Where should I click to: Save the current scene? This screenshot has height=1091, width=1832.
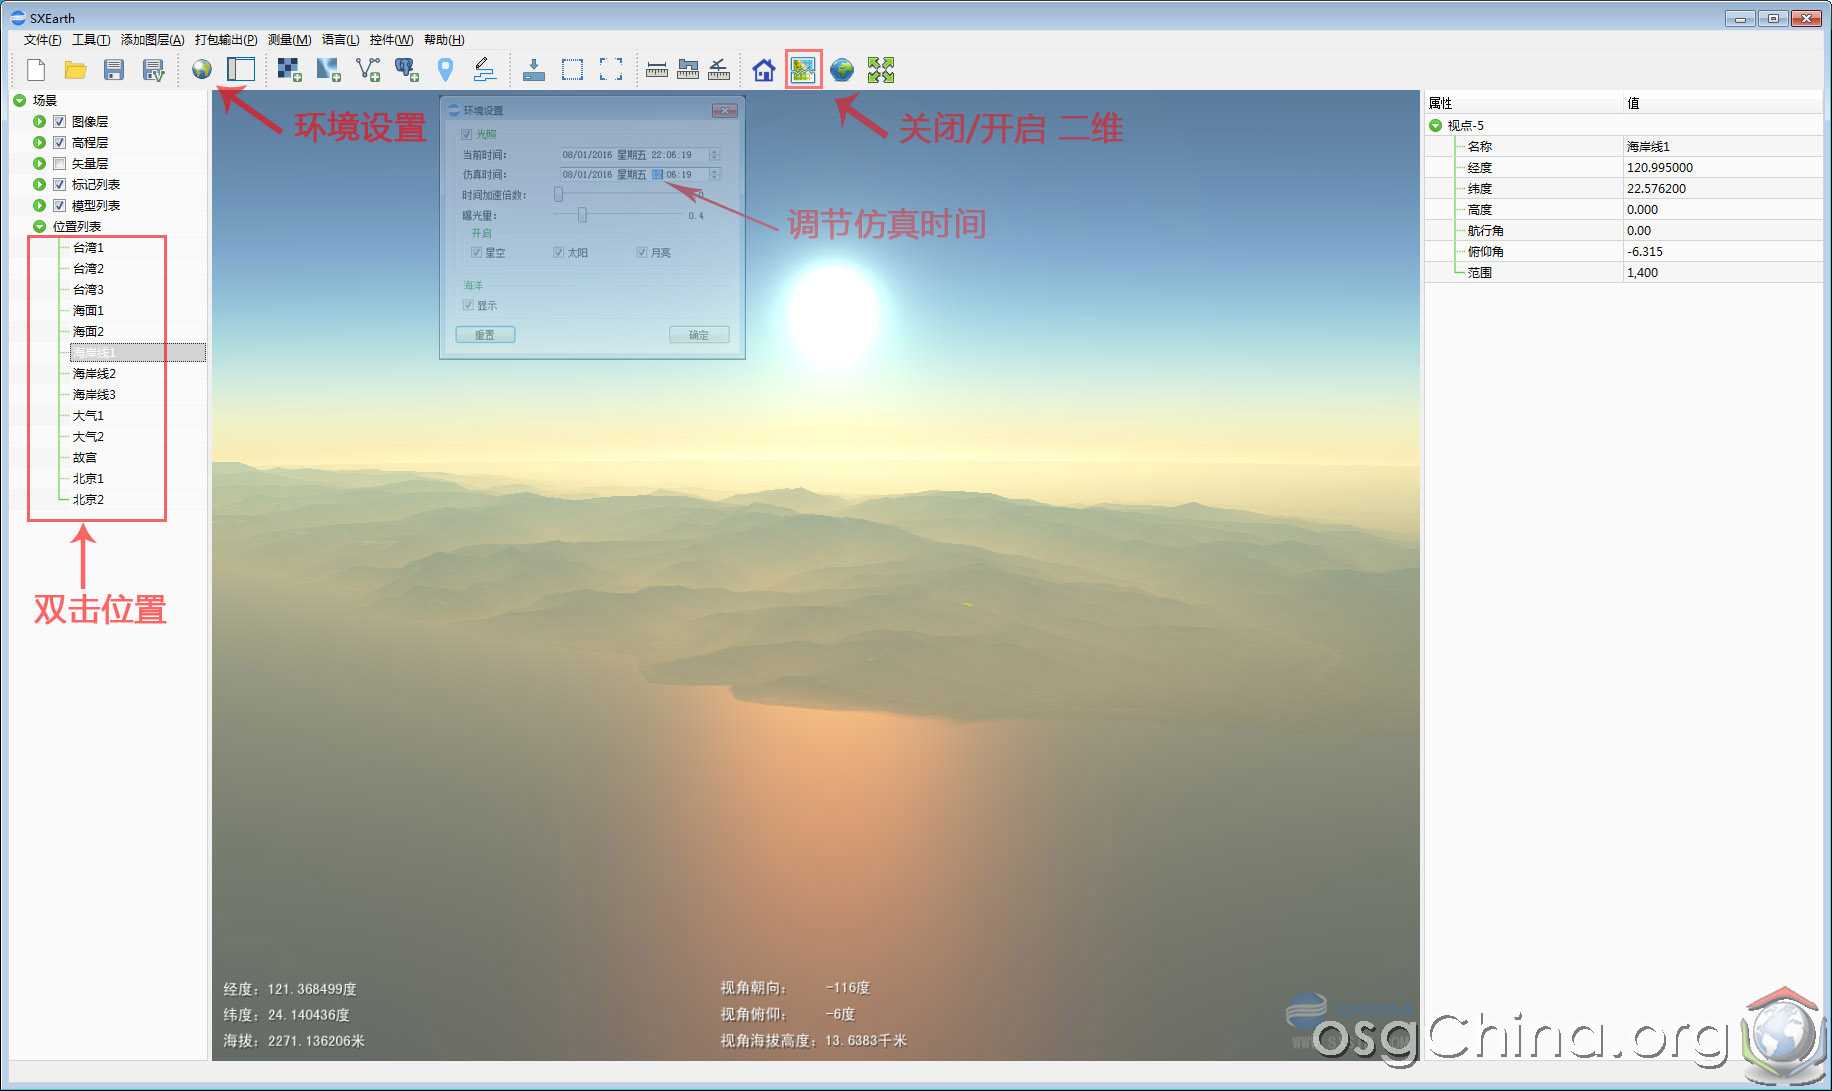(114, 69)
